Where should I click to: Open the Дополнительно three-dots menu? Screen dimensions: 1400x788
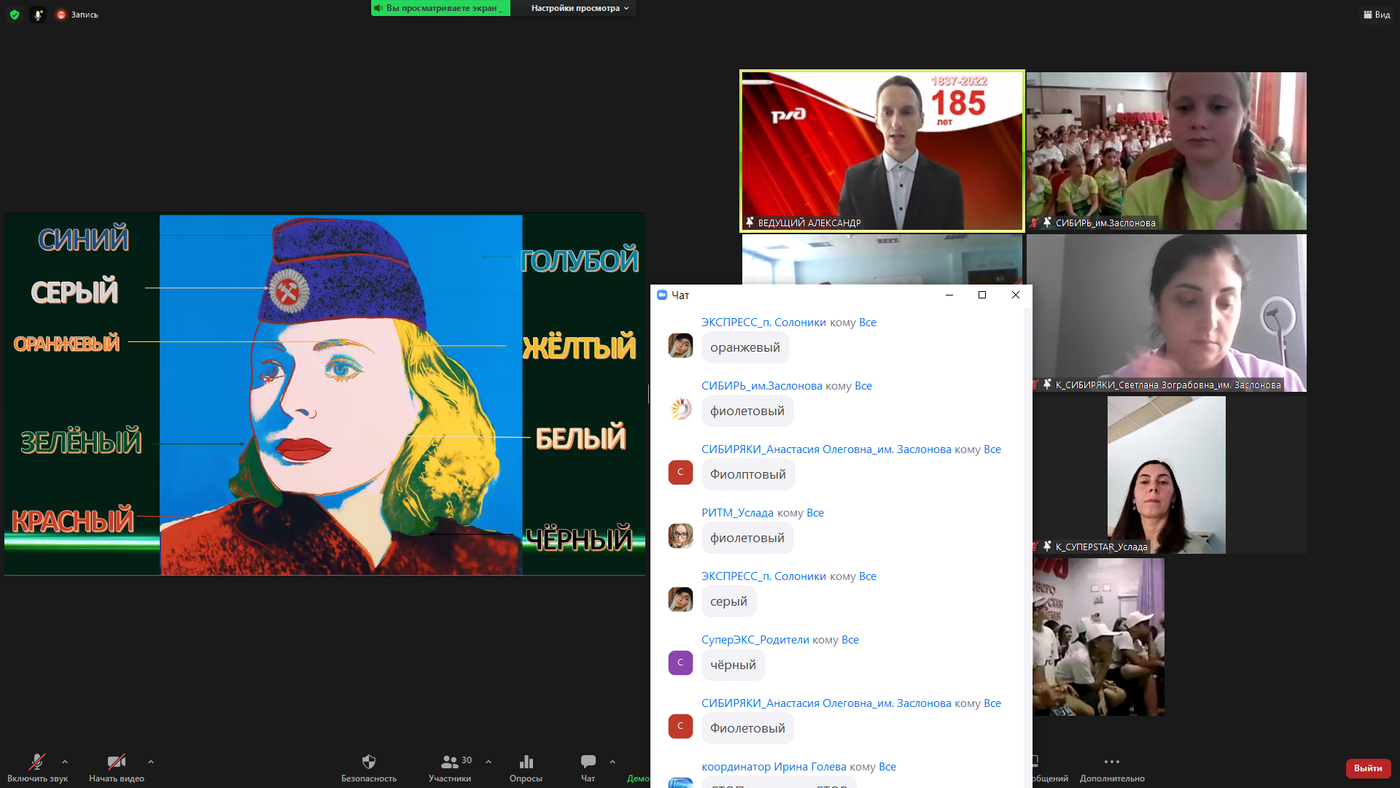tap(1112, 763)
